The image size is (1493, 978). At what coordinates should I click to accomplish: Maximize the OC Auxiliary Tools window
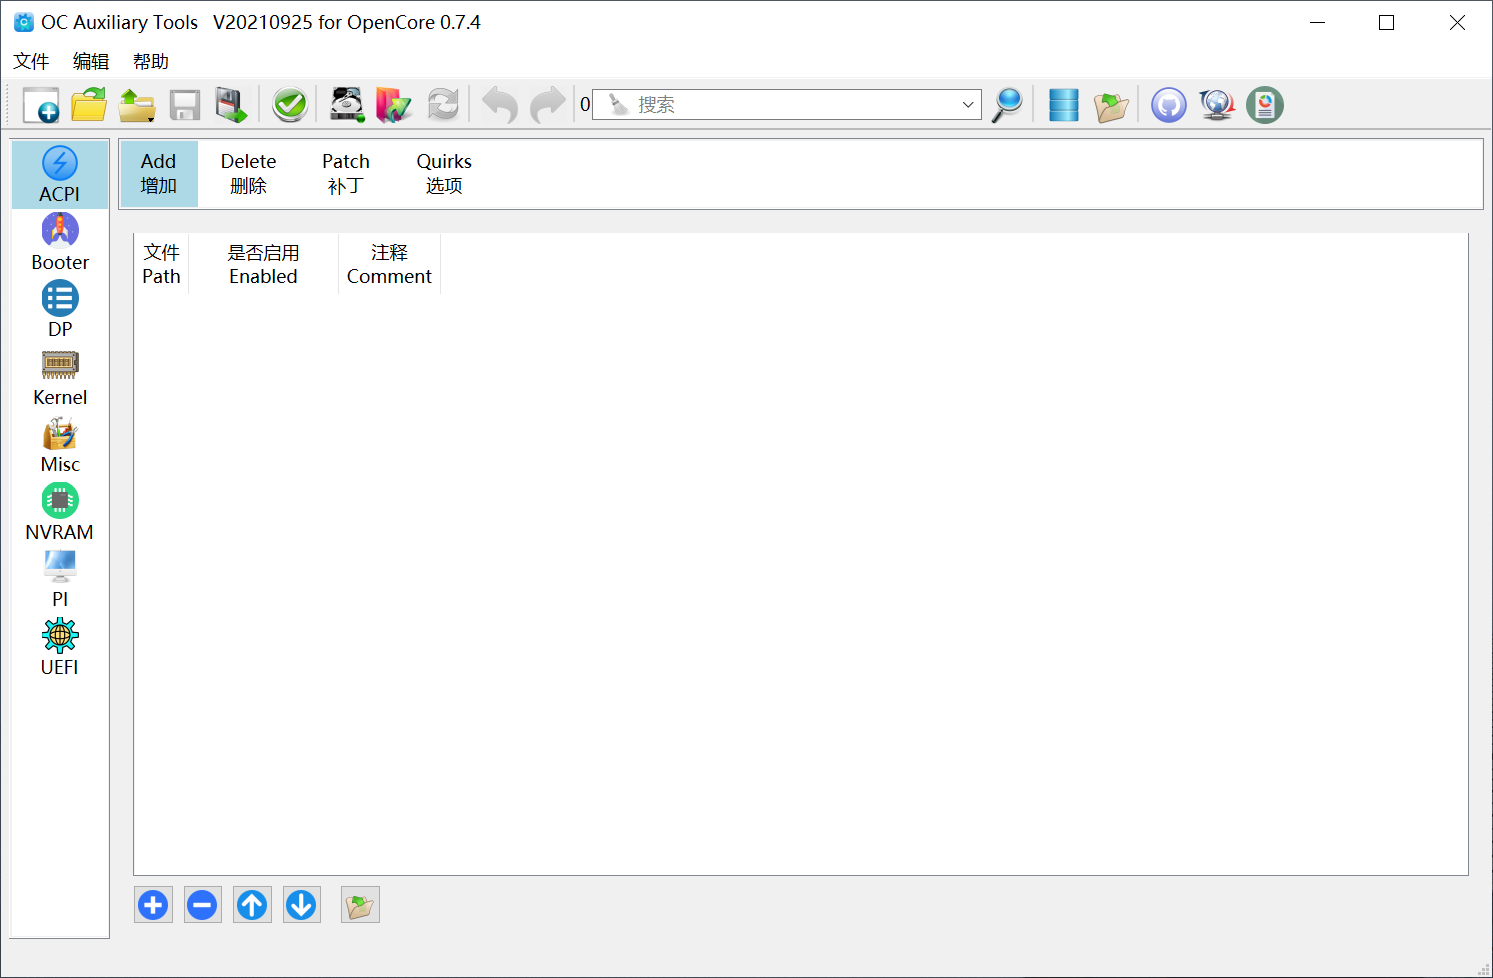pos(1386,22)
